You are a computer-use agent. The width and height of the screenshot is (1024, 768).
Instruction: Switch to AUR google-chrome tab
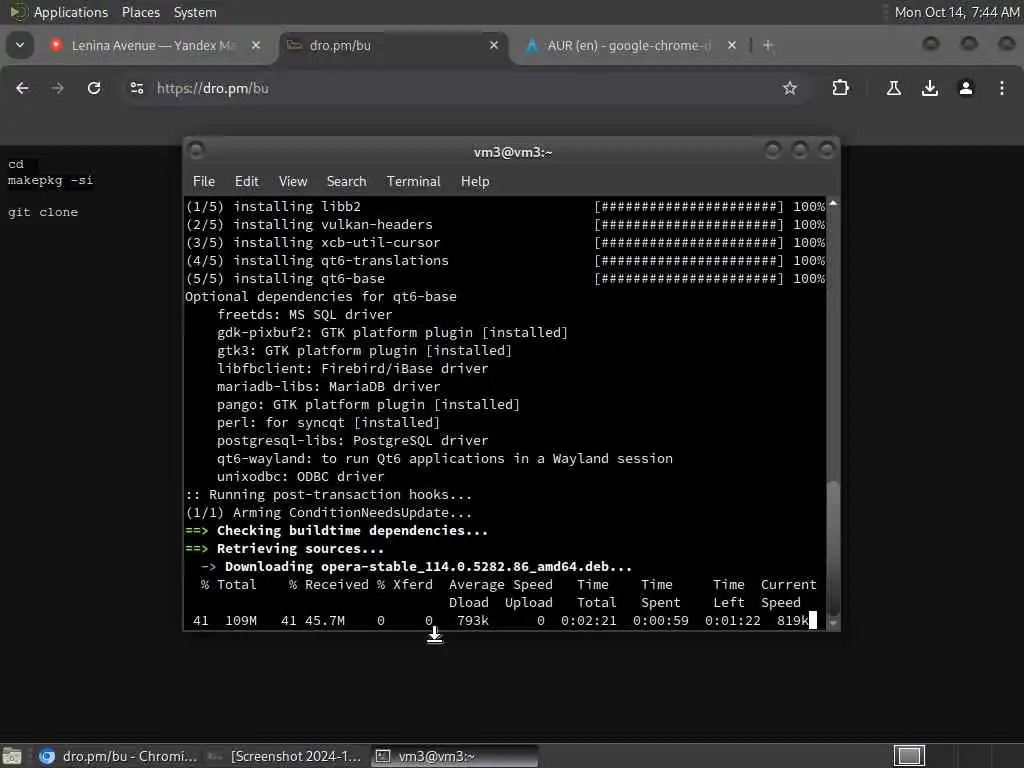coord(630,46)
